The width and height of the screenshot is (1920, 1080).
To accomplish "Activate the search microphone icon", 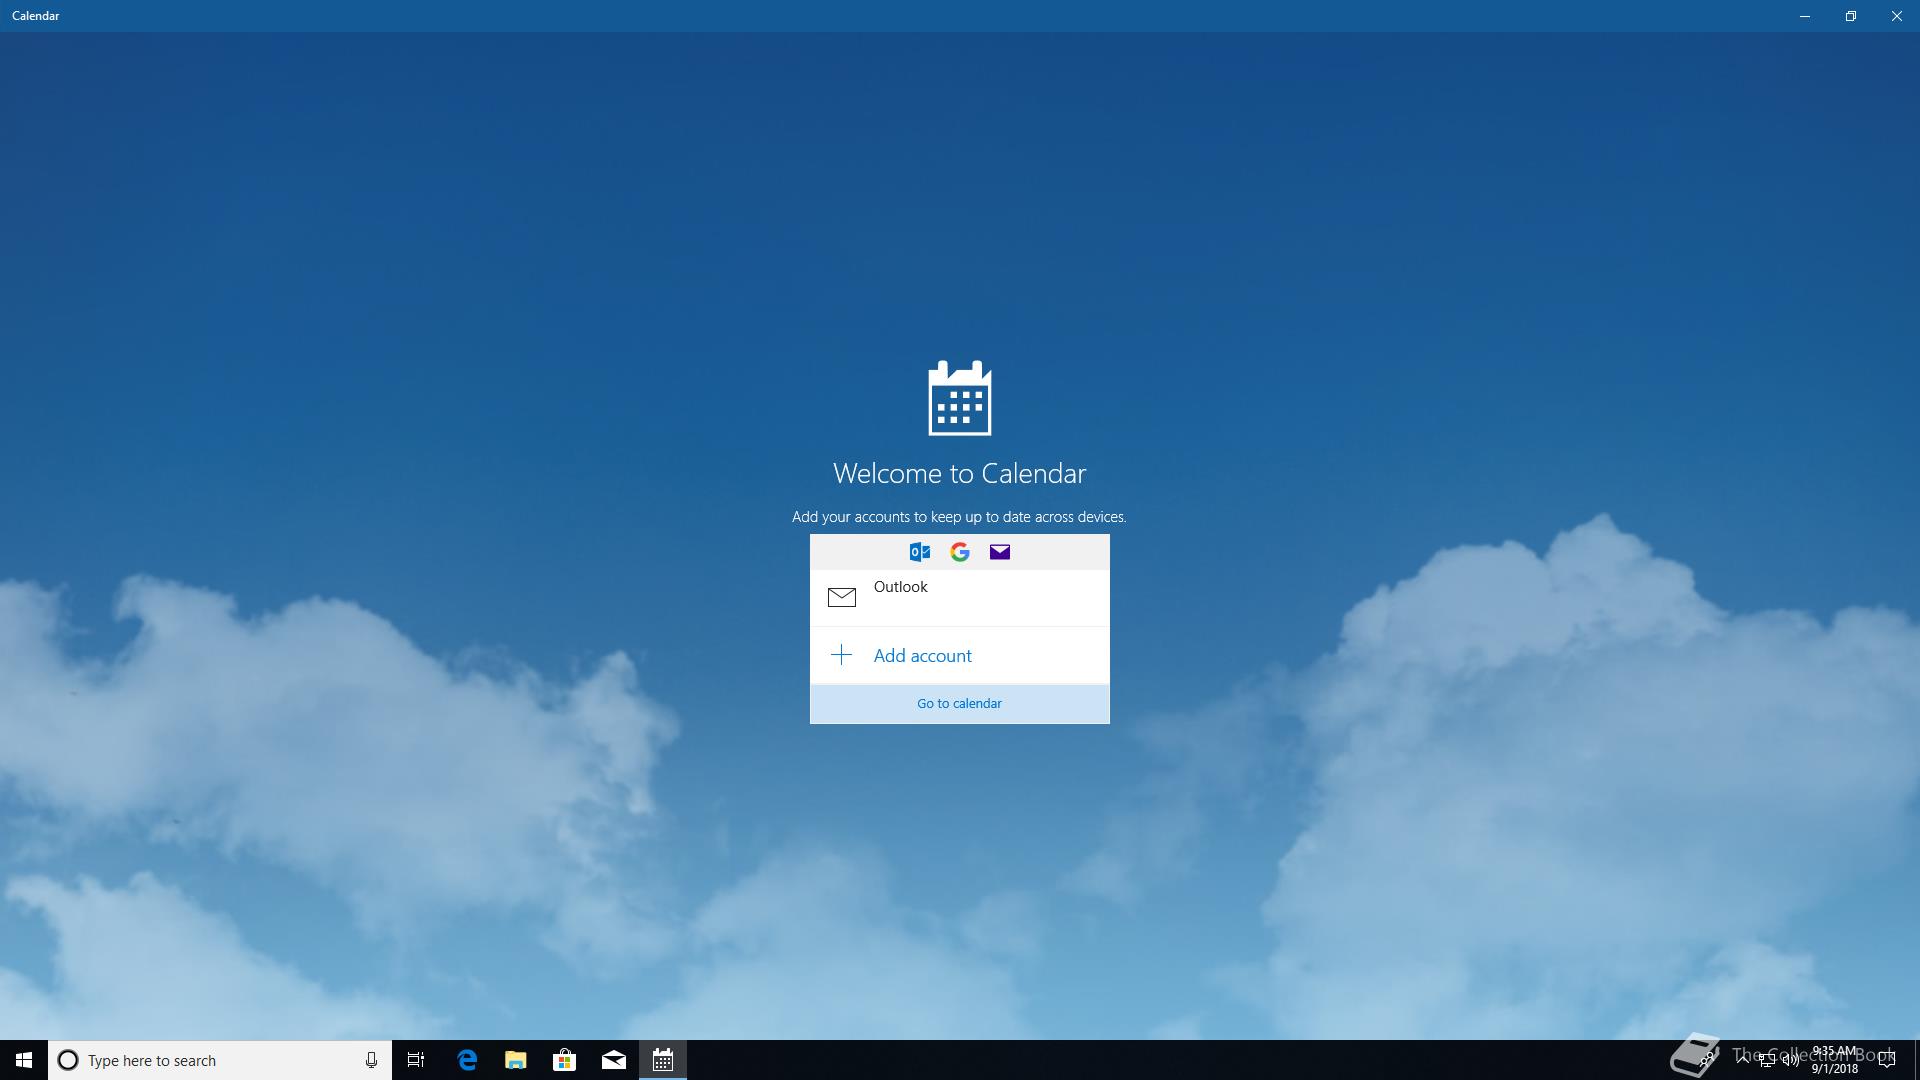I will coord(371,1060).
